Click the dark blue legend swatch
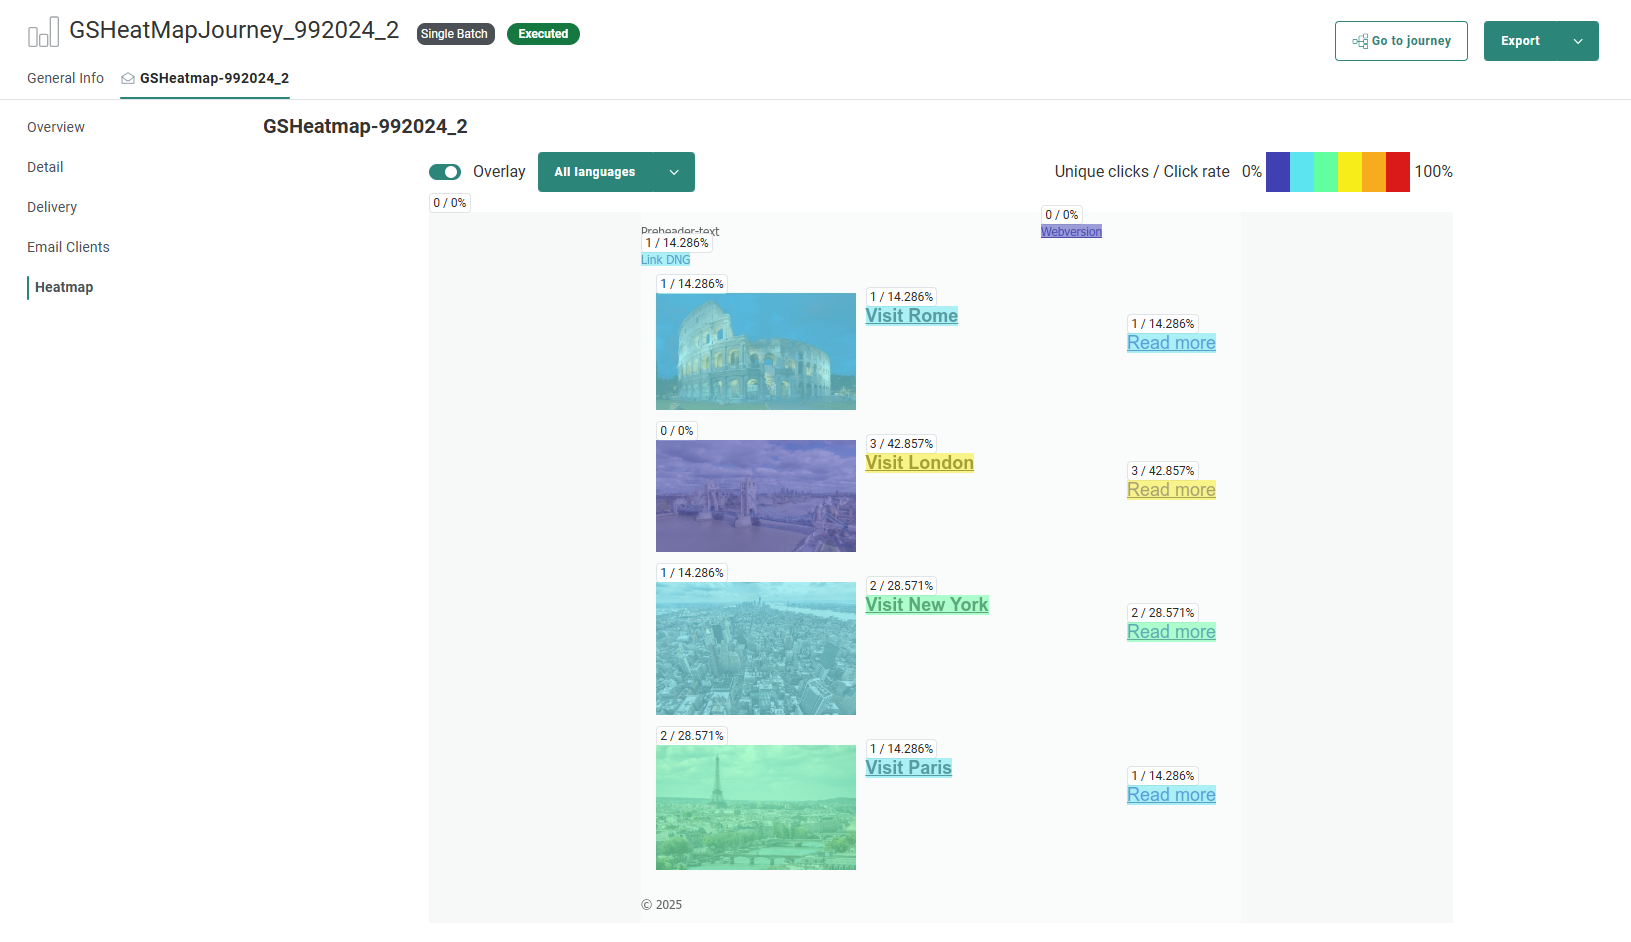The width and height of the screenshot is (1631, 942). coord(1277,172)
